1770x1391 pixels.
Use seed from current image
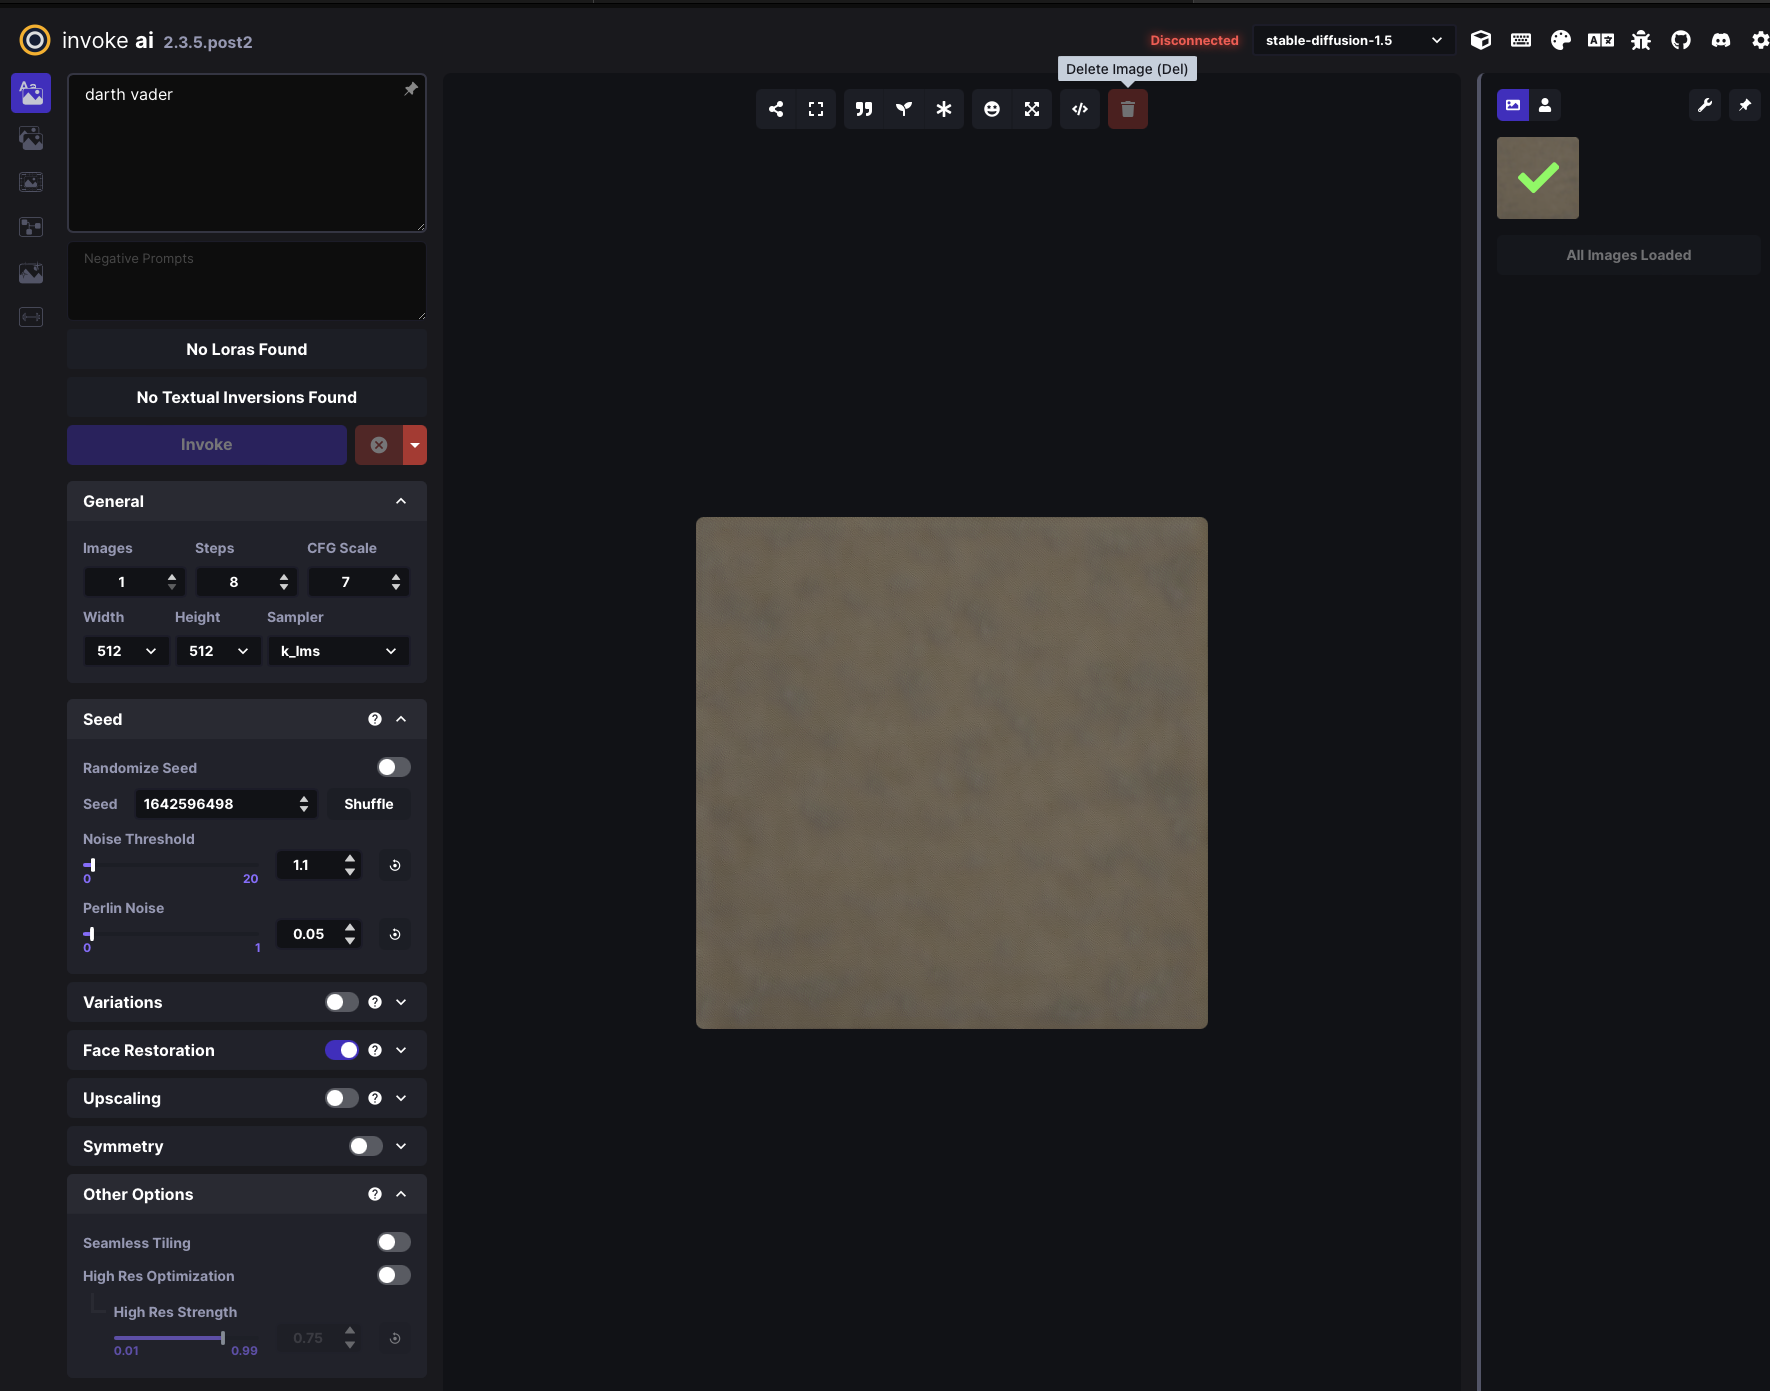tap(903, 109)
